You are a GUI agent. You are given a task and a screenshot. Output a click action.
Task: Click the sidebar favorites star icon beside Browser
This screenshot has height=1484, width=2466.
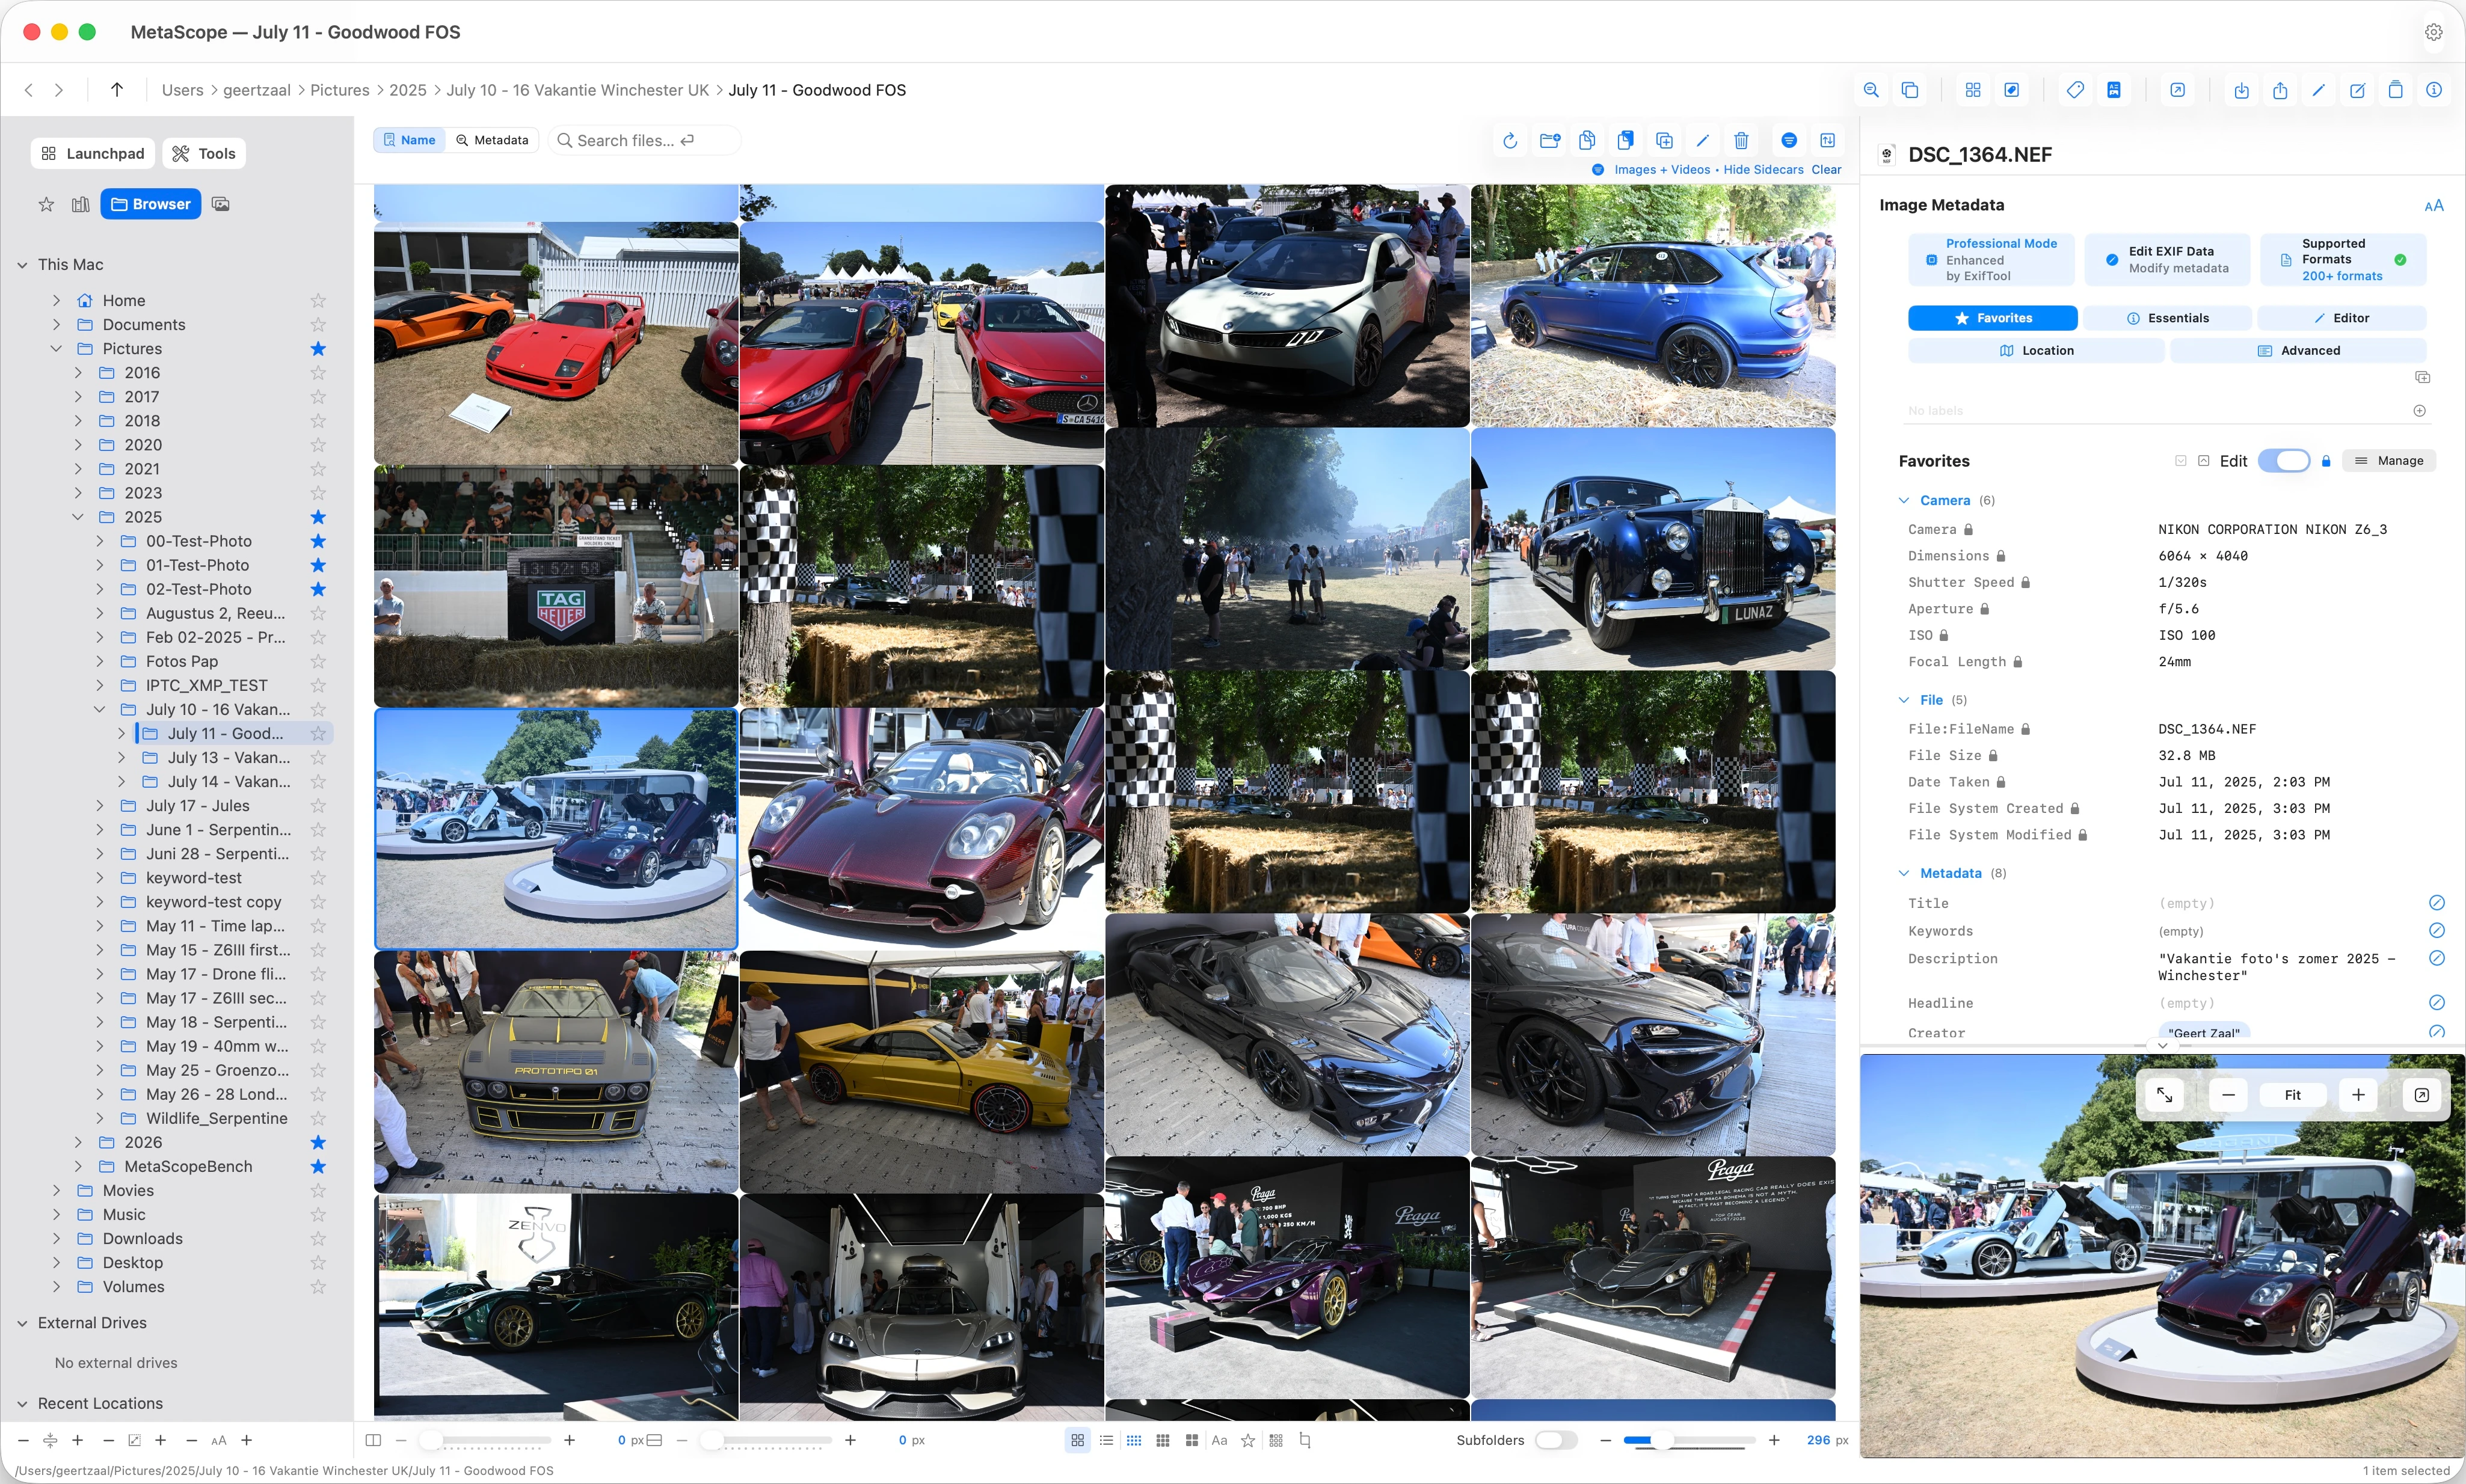46,204
